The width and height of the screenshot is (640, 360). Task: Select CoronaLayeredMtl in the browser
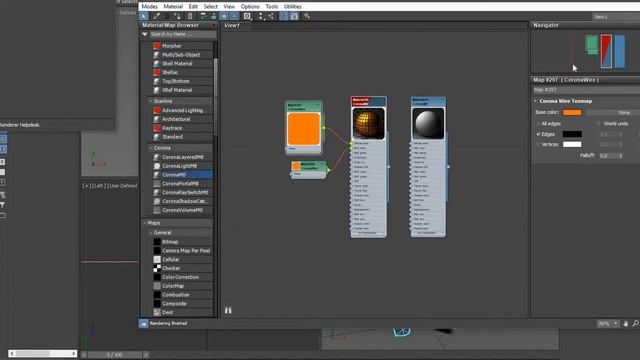pyautogui.click(x=182, y=157)
